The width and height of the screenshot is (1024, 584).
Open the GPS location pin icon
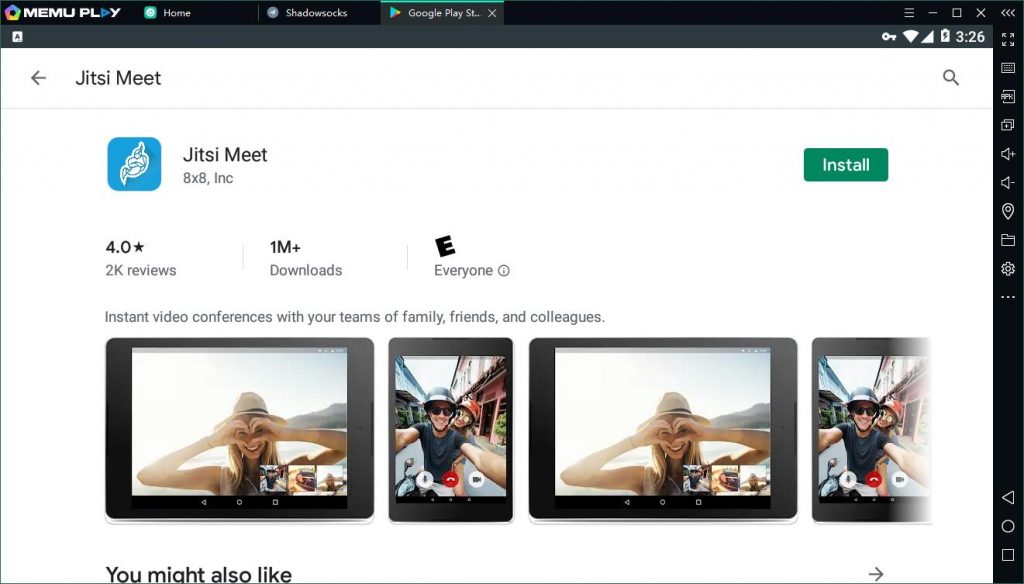(1008, 211)
